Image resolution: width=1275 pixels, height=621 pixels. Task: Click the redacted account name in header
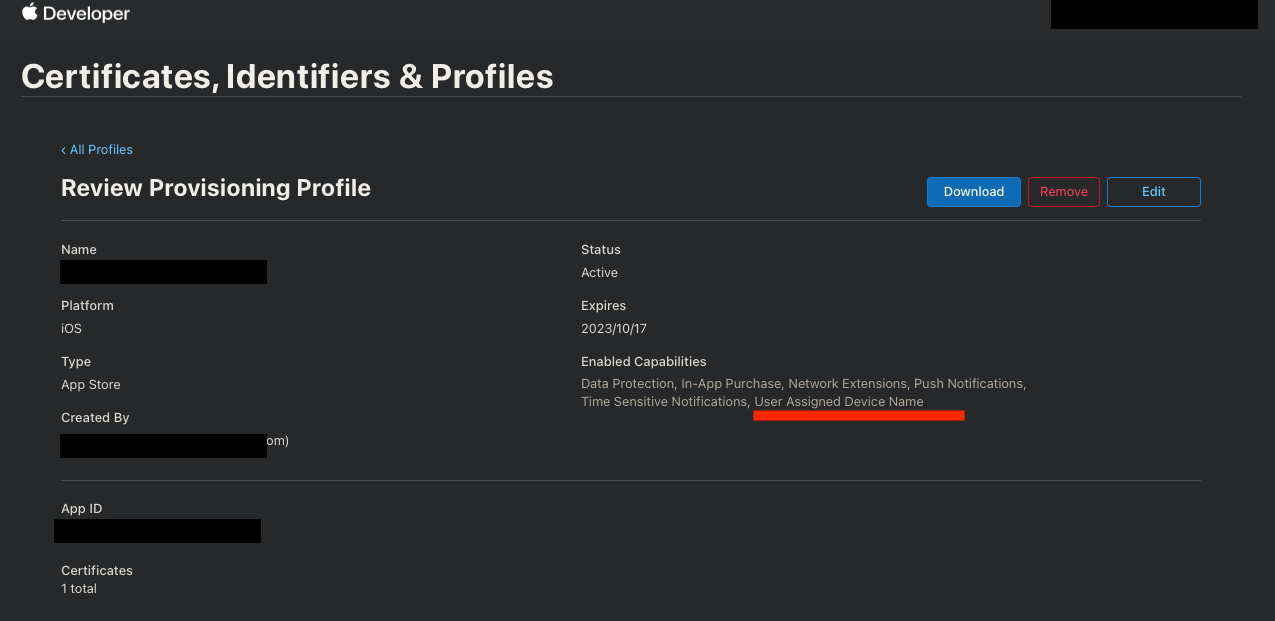coord(1153,14)
